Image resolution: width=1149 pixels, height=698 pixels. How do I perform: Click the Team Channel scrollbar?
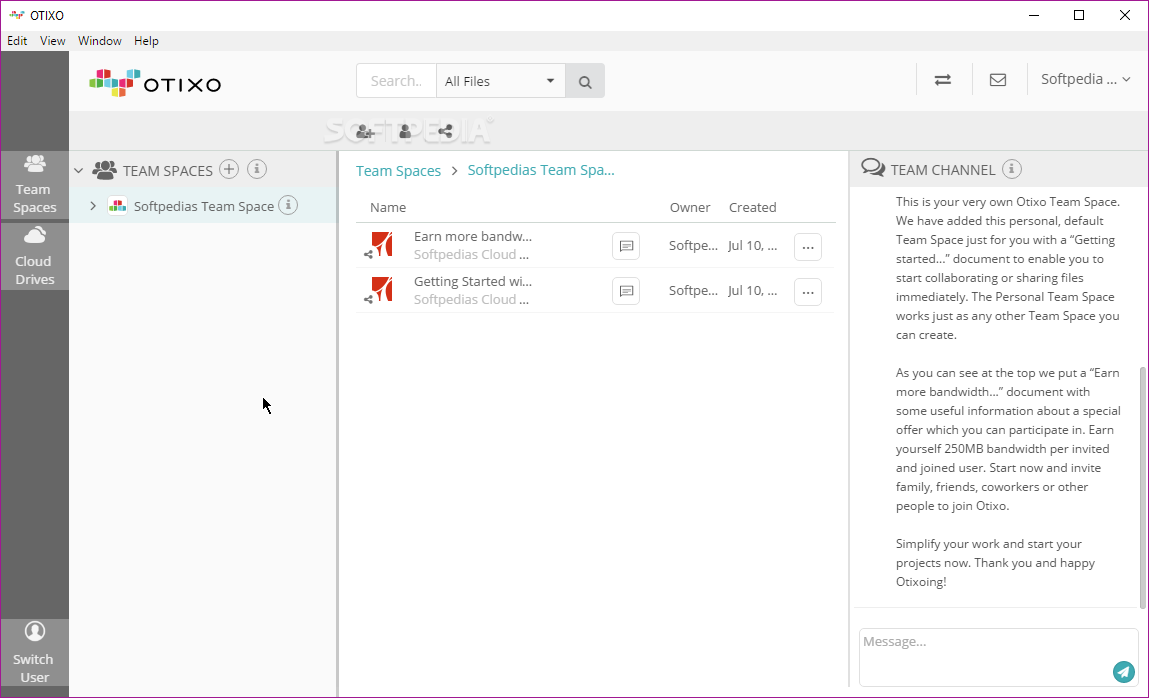1142,487
